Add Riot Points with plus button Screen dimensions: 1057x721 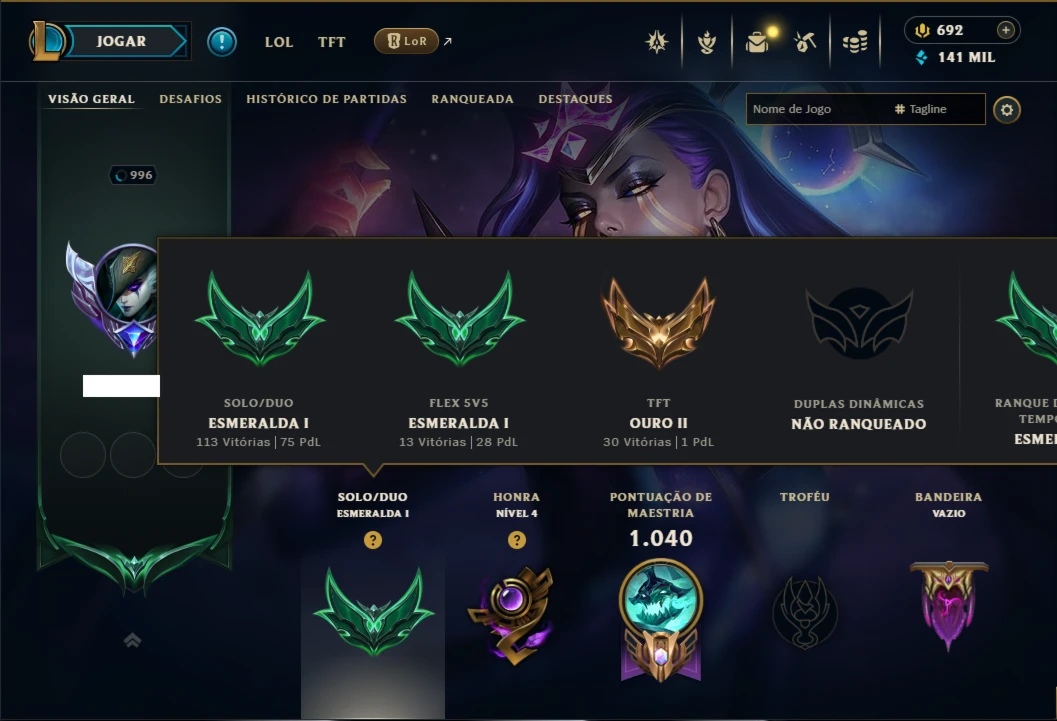click(1006, 30)
